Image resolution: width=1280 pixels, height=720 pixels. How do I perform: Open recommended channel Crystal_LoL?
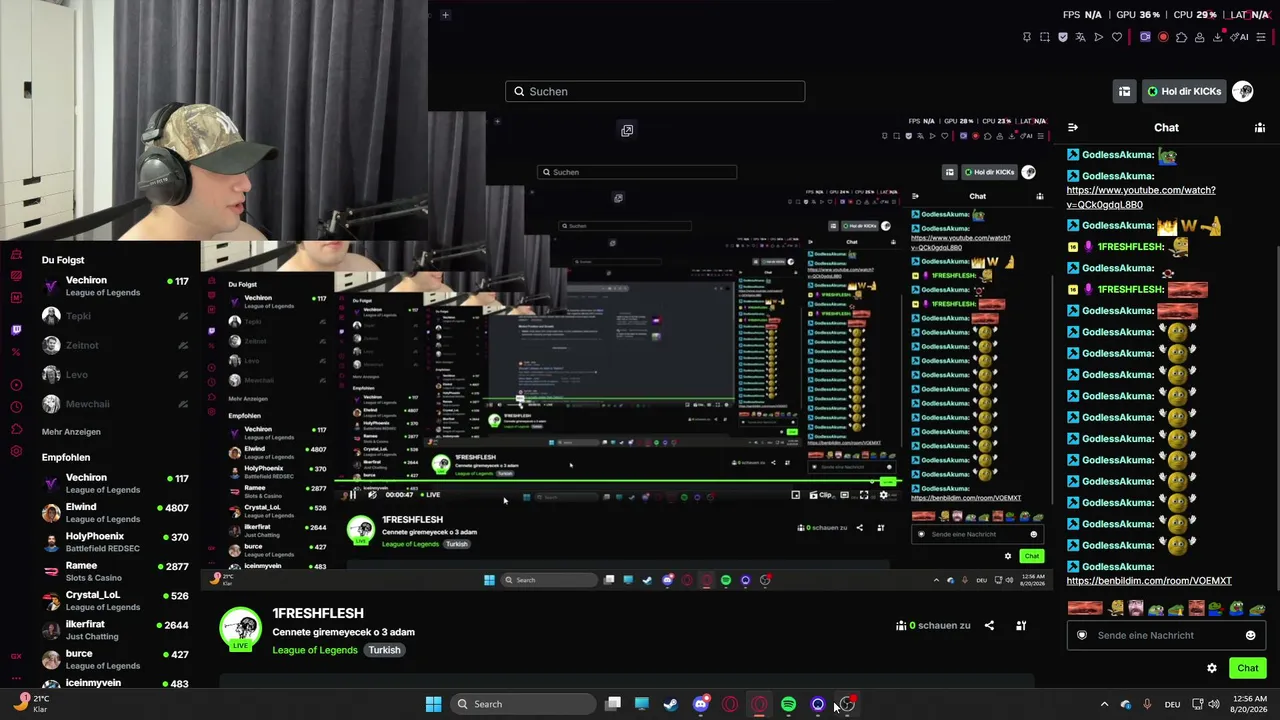point(114,601)
